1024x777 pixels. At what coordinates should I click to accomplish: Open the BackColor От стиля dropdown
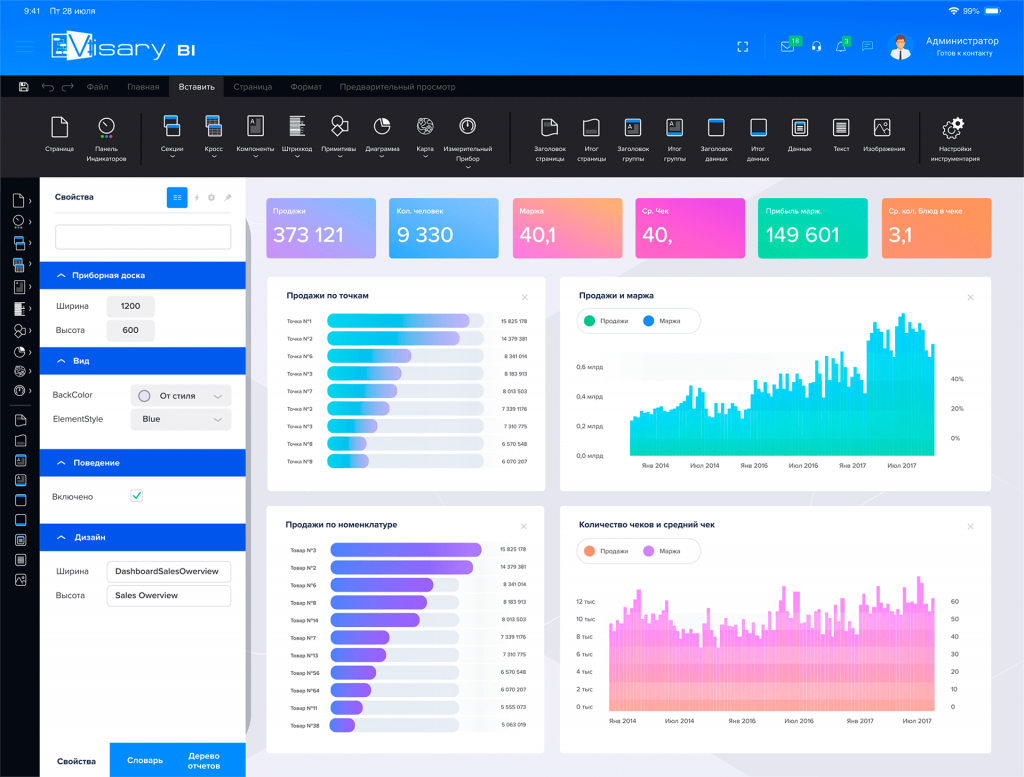coord(181,396)
